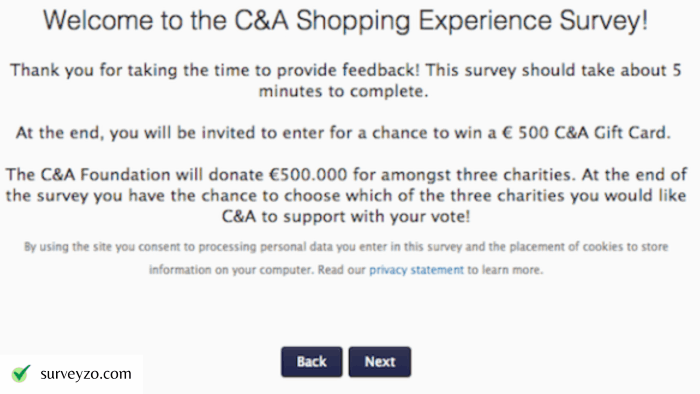700x394 pixels.
Task: Click the word 'cookies' in consent notice
Action: coord(603,247)
